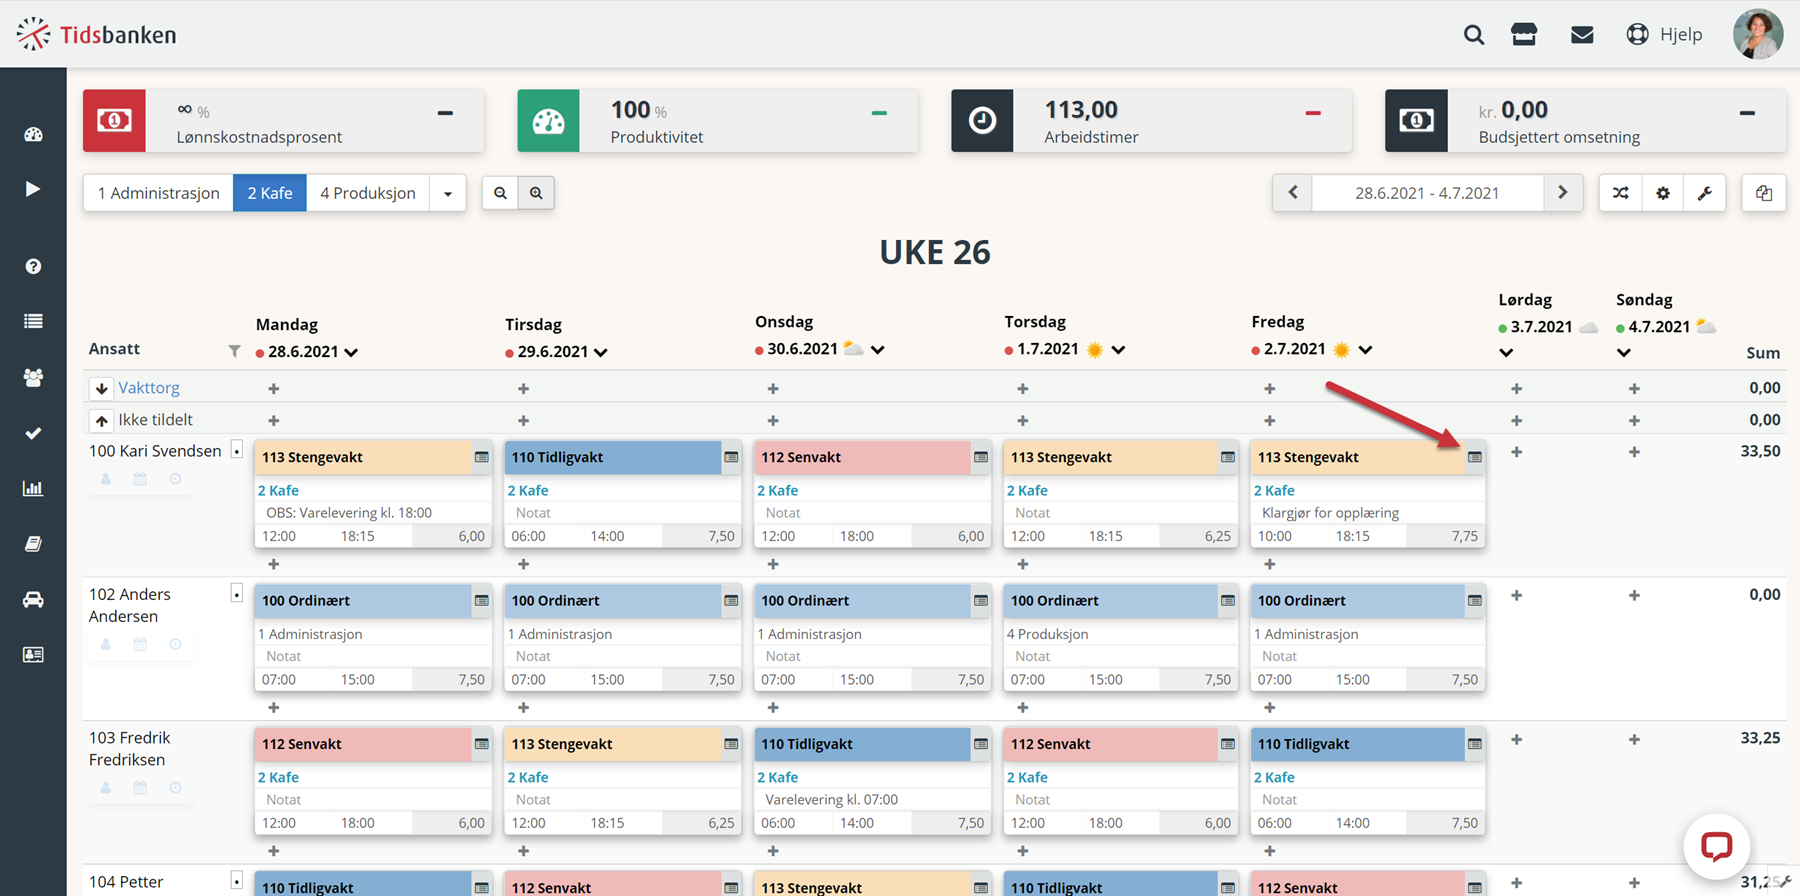Add shift for Kari Svendsen on Lørdag

click(x=1516, y=452)
